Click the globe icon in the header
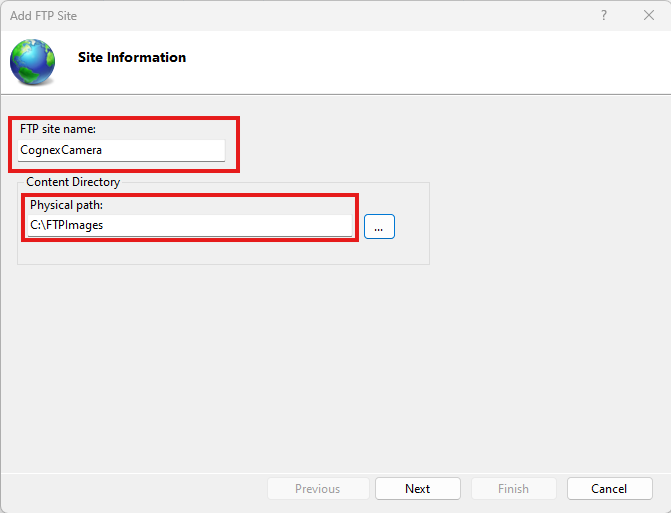671x513 pixels. point(32,61)
